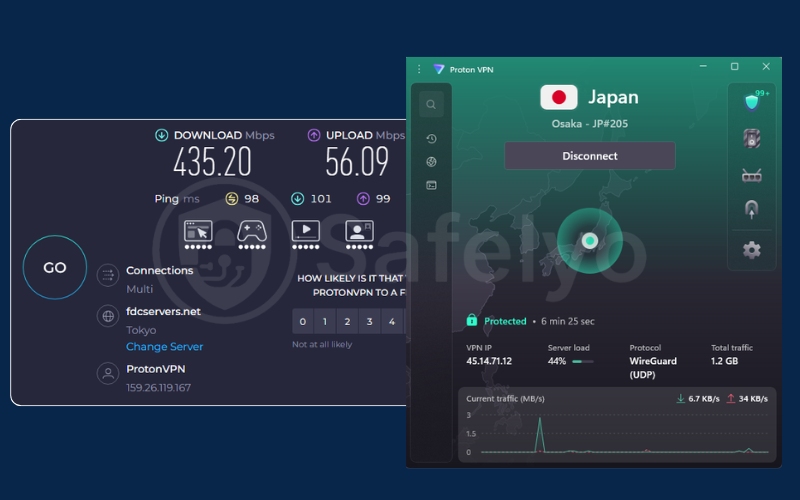
Task: Open recent connections history icon in Proton VPN
Action: tap(431, 138)
